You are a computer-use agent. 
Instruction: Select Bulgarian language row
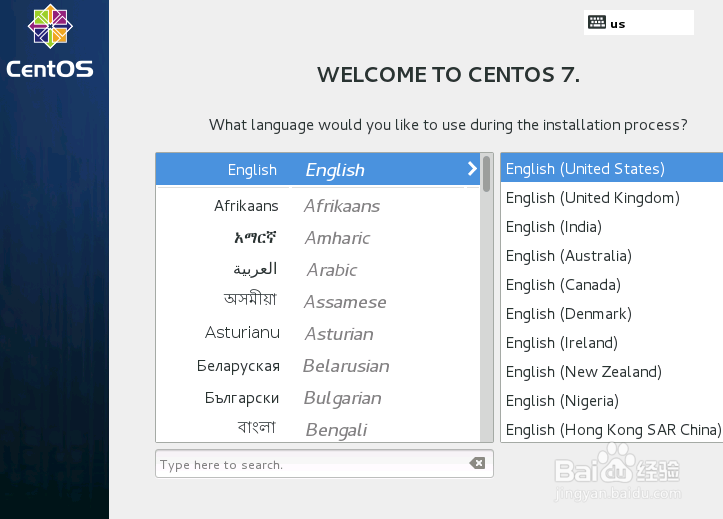coord(318,397)
